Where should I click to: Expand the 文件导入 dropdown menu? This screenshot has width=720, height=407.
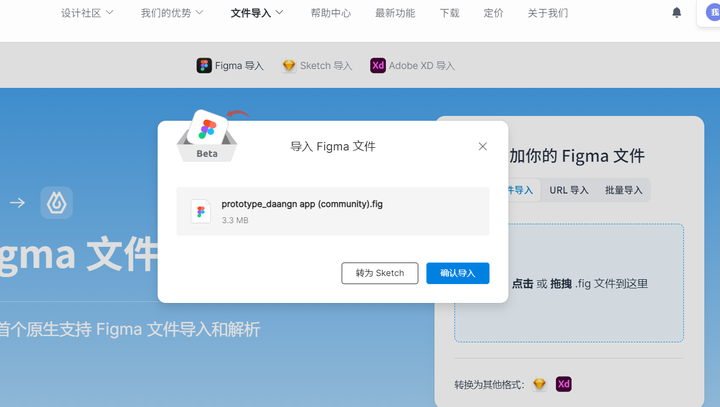(257, 13)
